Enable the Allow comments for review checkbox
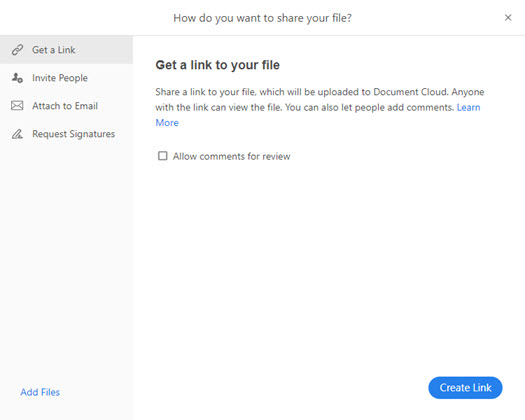 [x=163, y=156]
